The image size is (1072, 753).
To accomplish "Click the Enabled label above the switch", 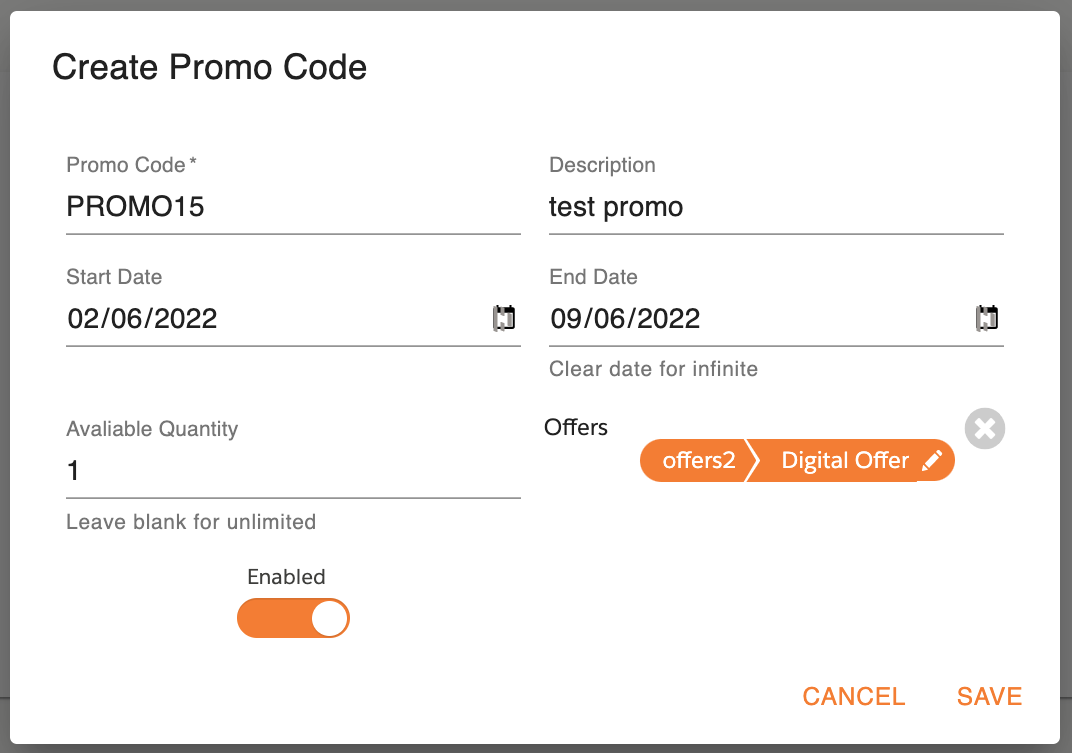I will coord(286,577).
